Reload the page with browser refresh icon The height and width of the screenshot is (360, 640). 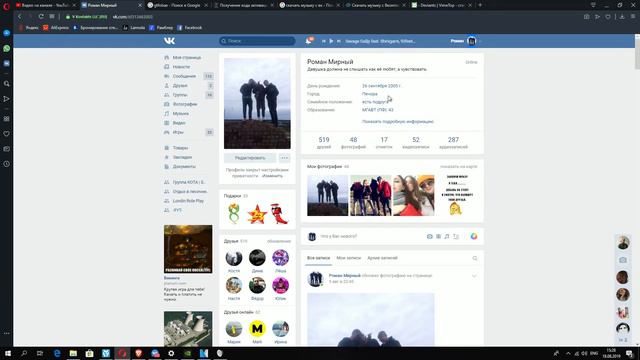(41, 16)
